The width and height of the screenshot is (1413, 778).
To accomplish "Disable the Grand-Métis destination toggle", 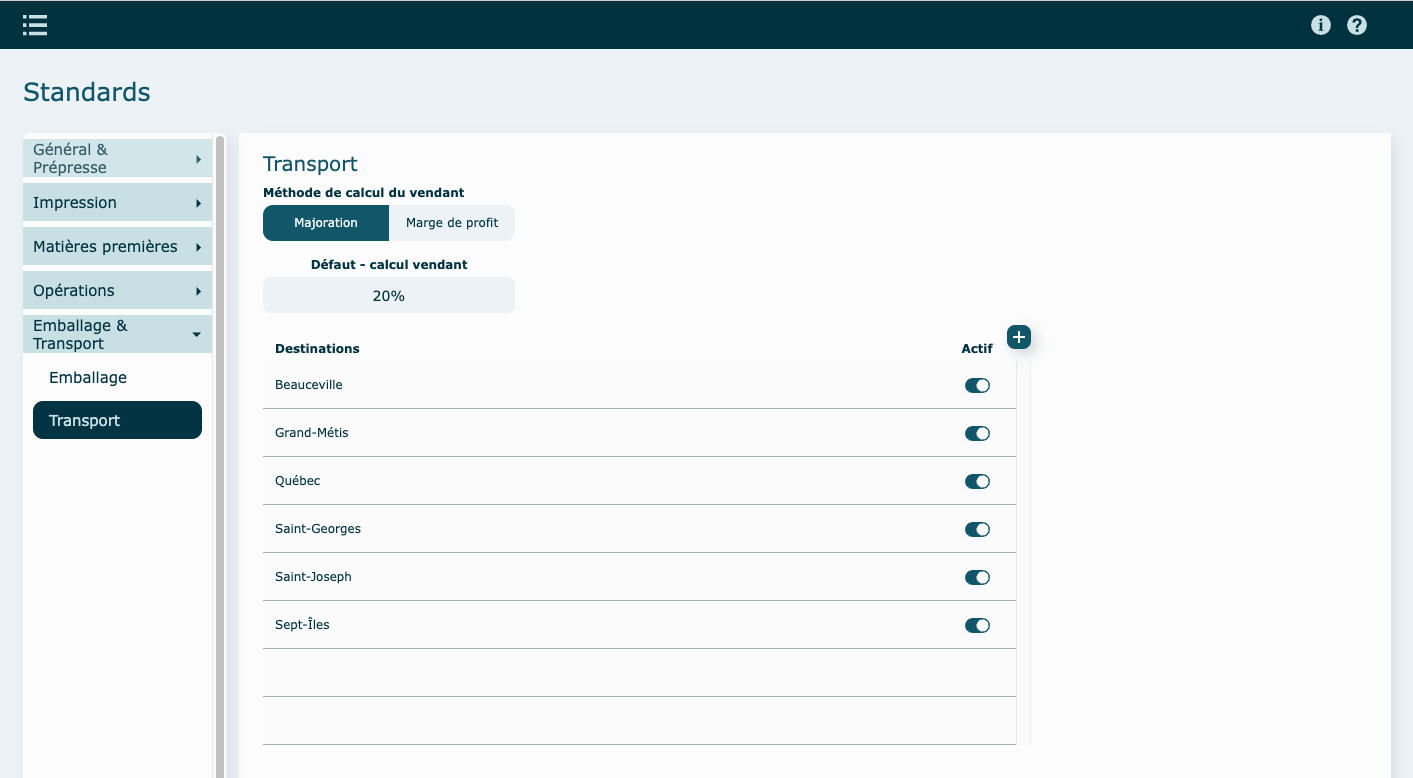I will (977, 433).
